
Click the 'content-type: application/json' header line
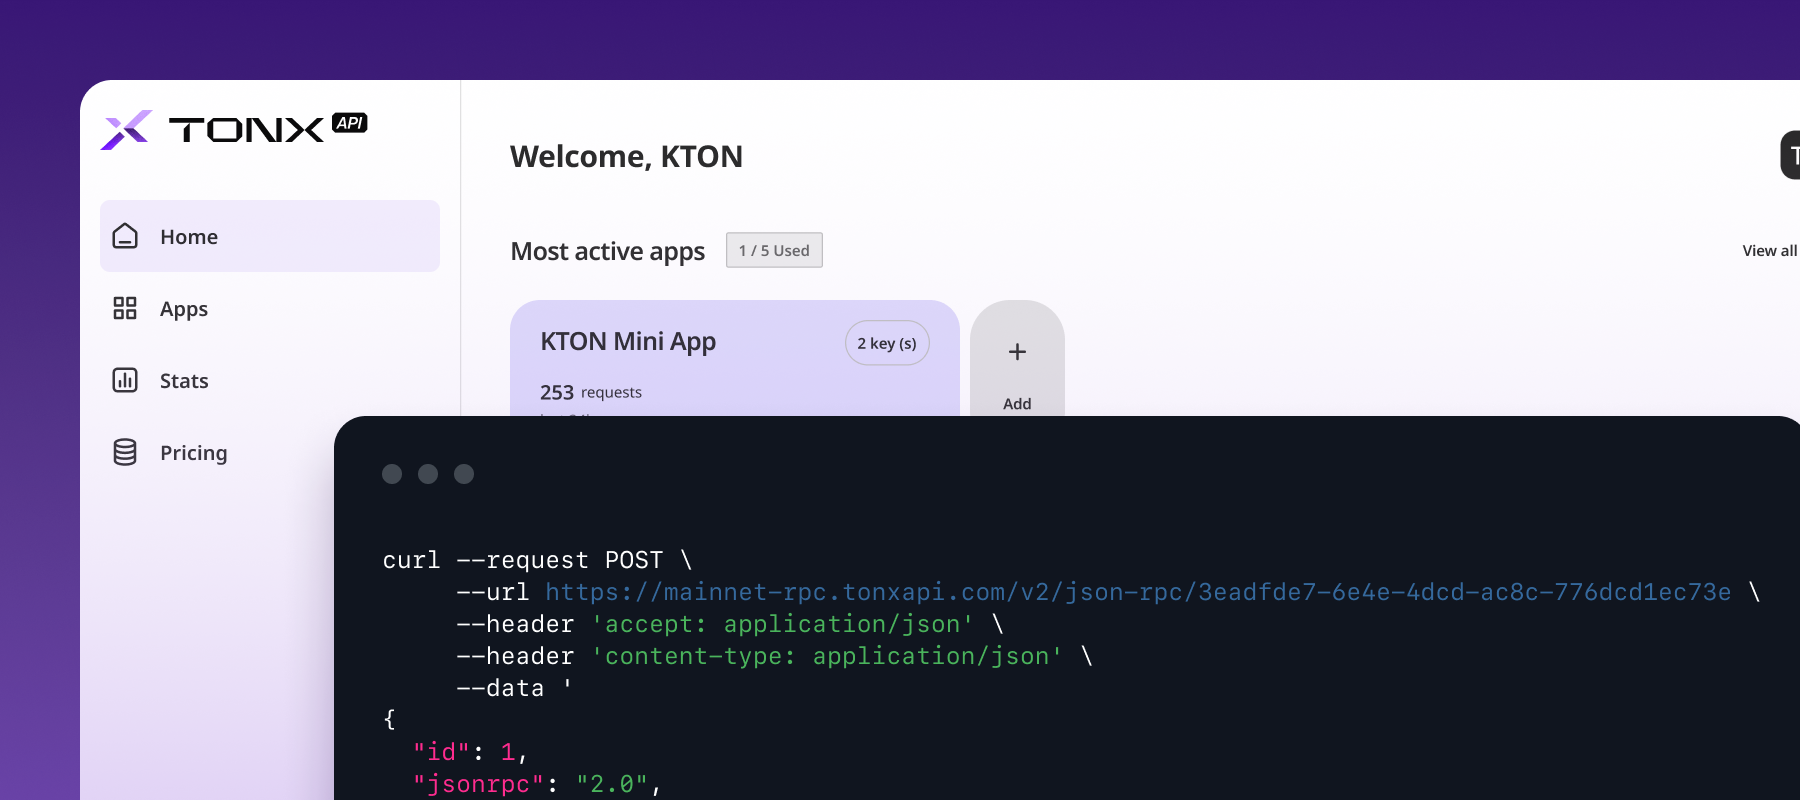click(774, 656)
